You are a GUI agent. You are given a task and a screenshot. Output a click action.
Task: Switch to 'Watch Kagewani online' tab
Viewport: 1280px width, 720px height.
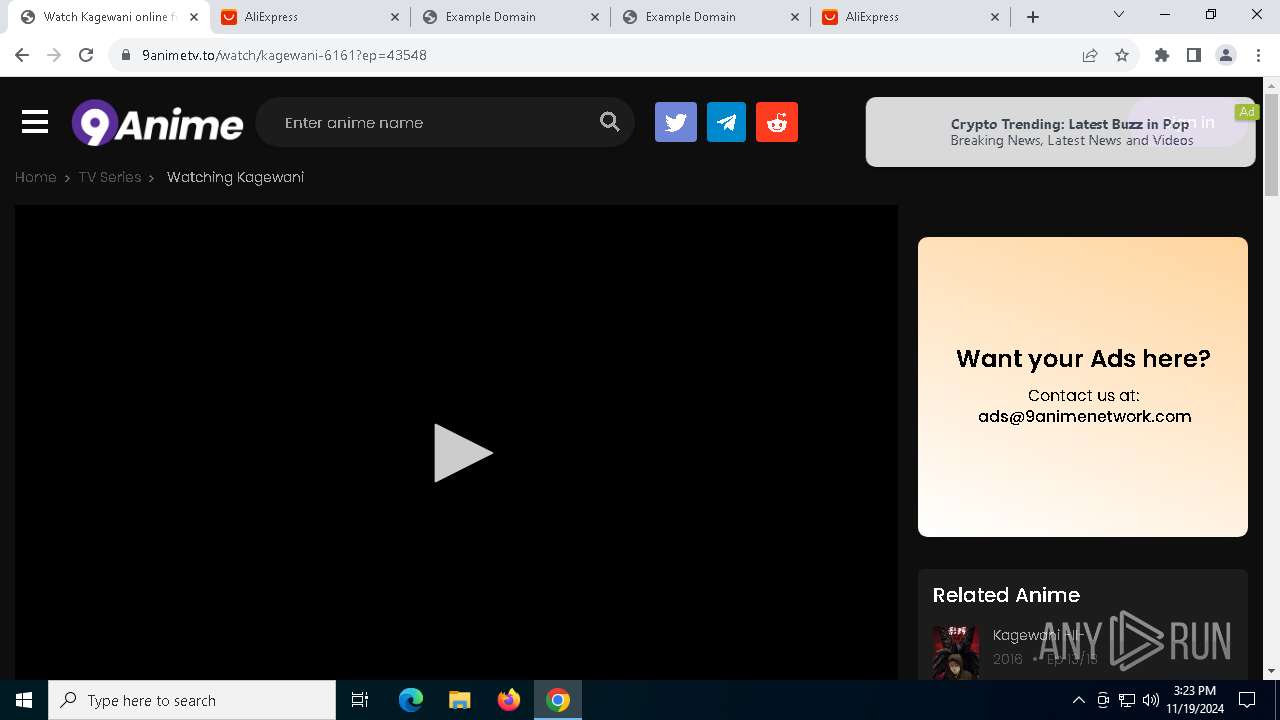[x=109, y=17]
